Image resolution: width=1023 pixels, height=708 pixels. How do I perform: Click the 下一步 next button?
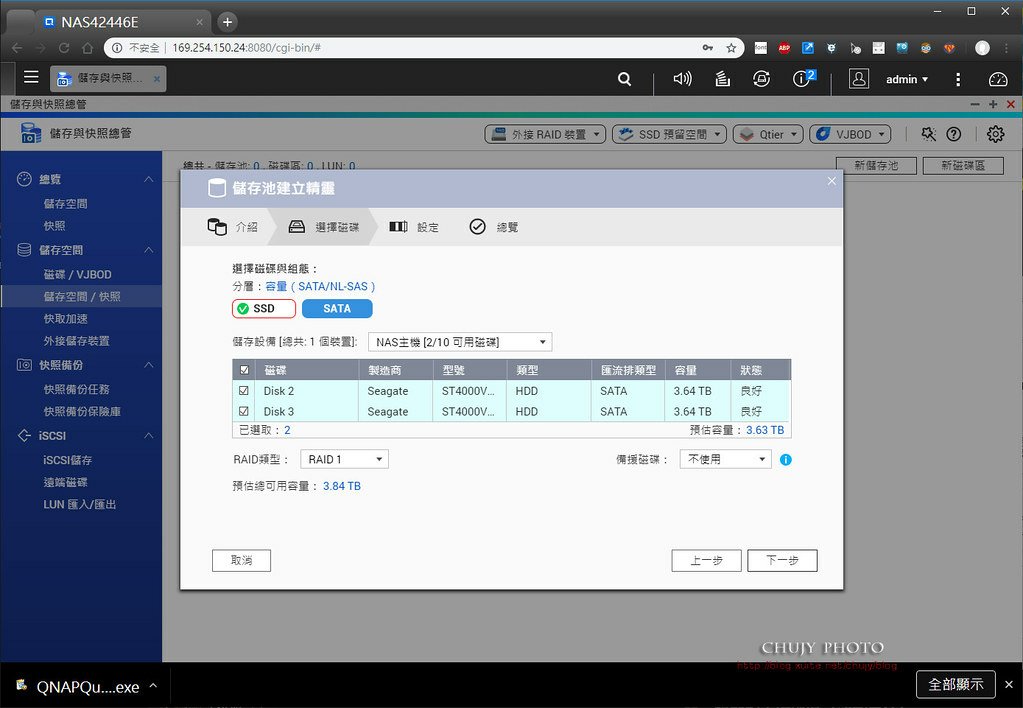point(782,561)
